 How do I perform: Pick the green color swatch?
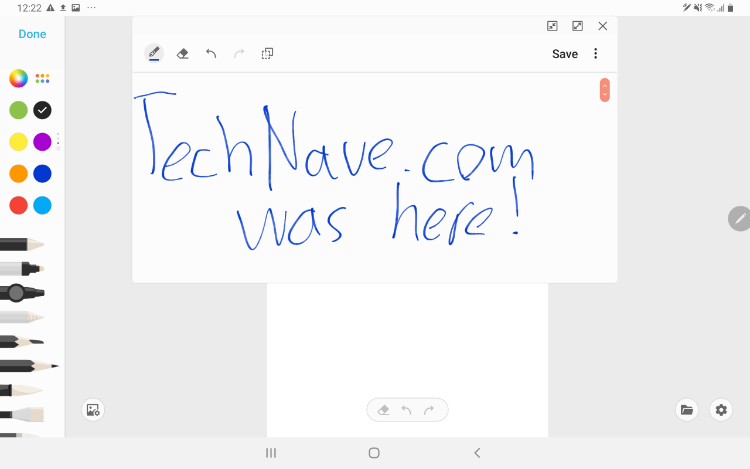pyautogui.click(x=18, y=110)
